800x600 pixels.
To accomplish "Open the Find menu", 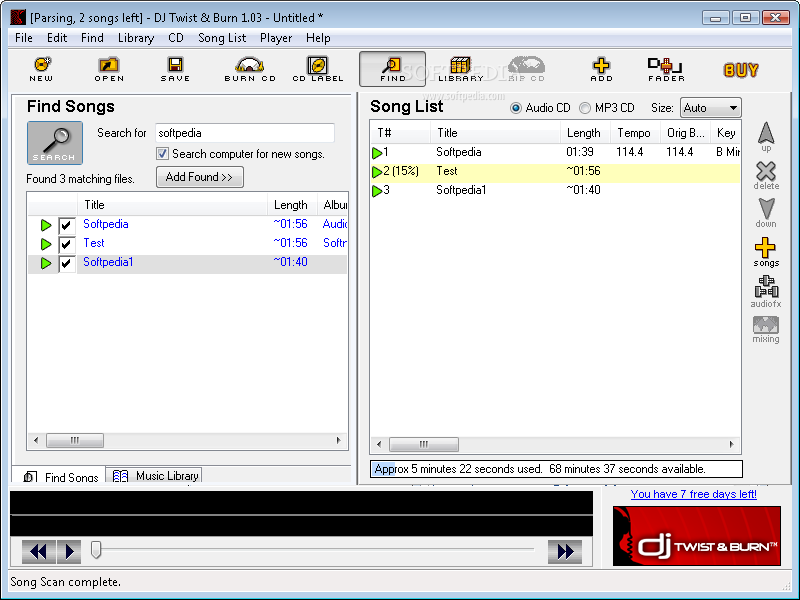I will pyautogui.click(x=92, y=38).
